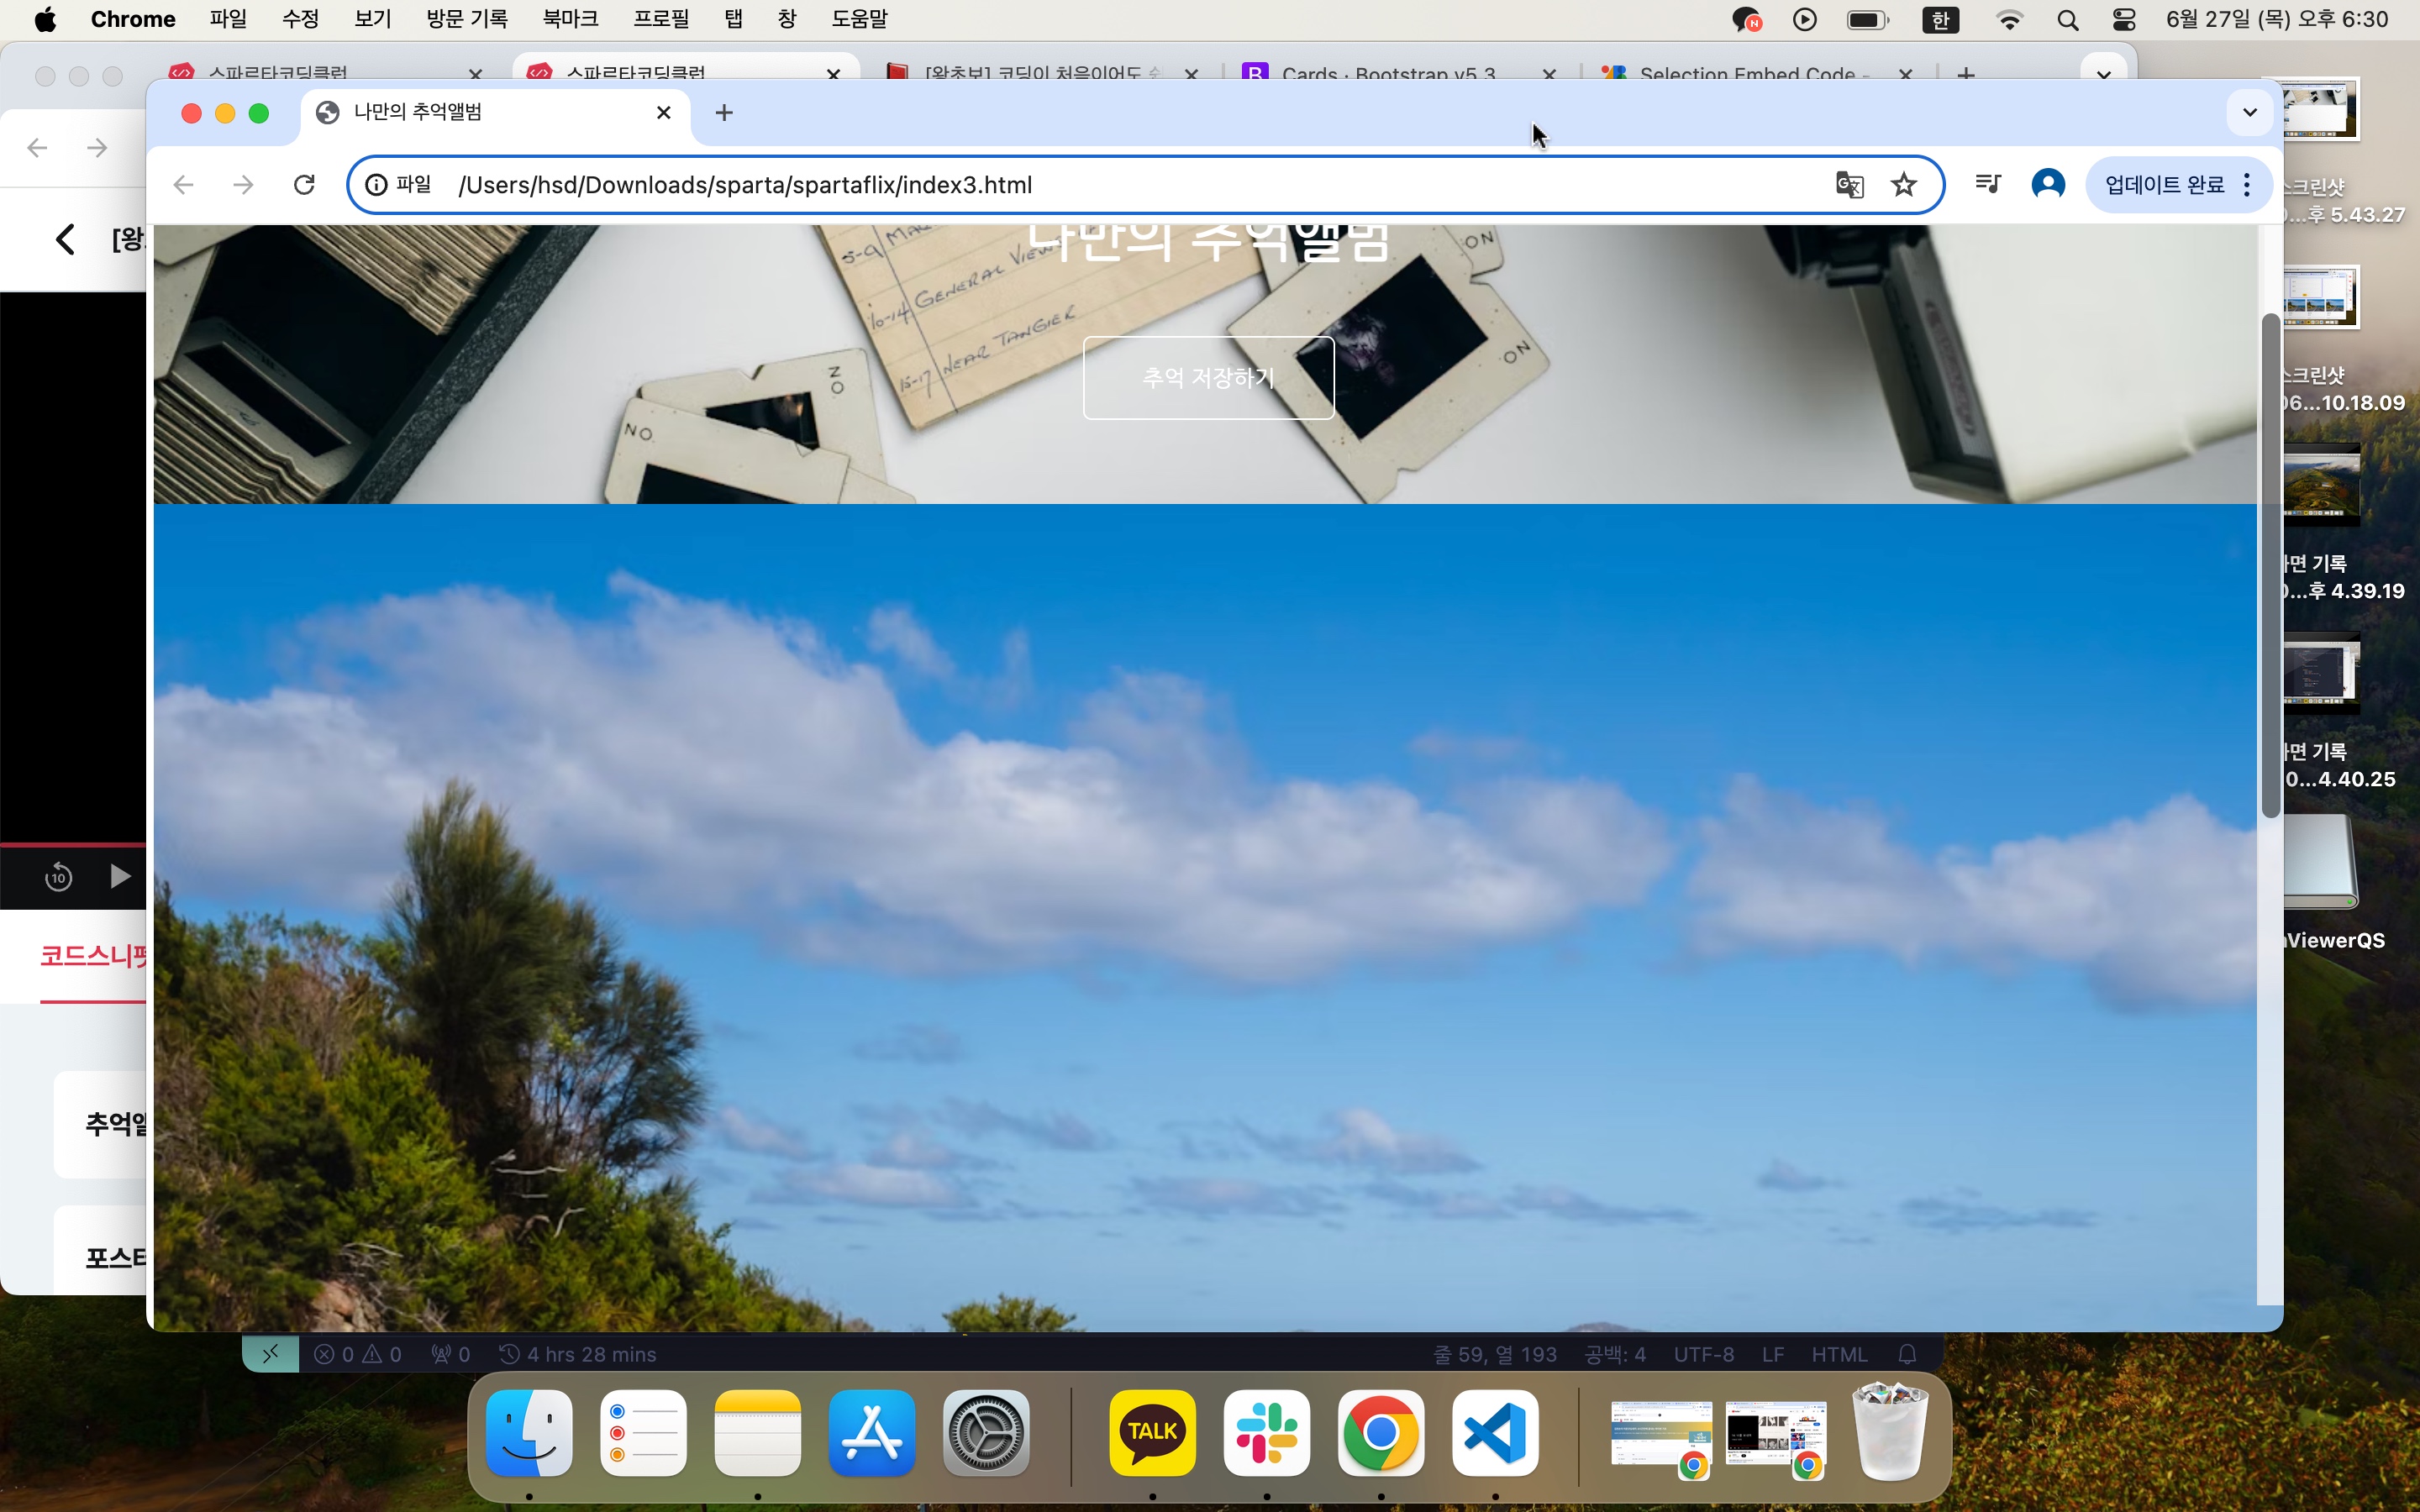
Task: Go forward in front Chrome window
Action: point(243,185)
